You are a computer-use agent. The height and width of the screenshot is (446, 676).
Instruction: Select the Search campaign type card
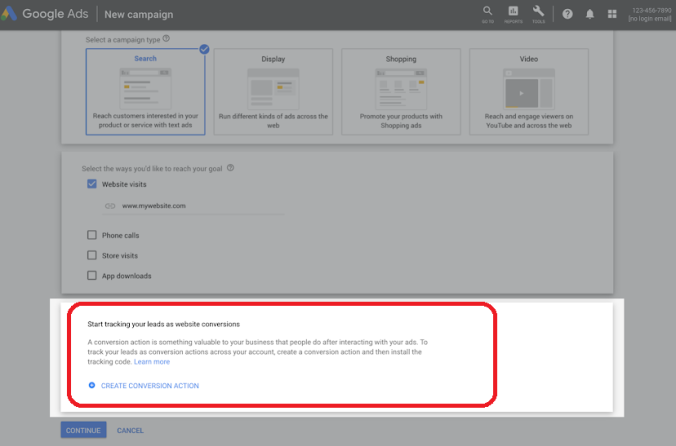tap(145, 91)
